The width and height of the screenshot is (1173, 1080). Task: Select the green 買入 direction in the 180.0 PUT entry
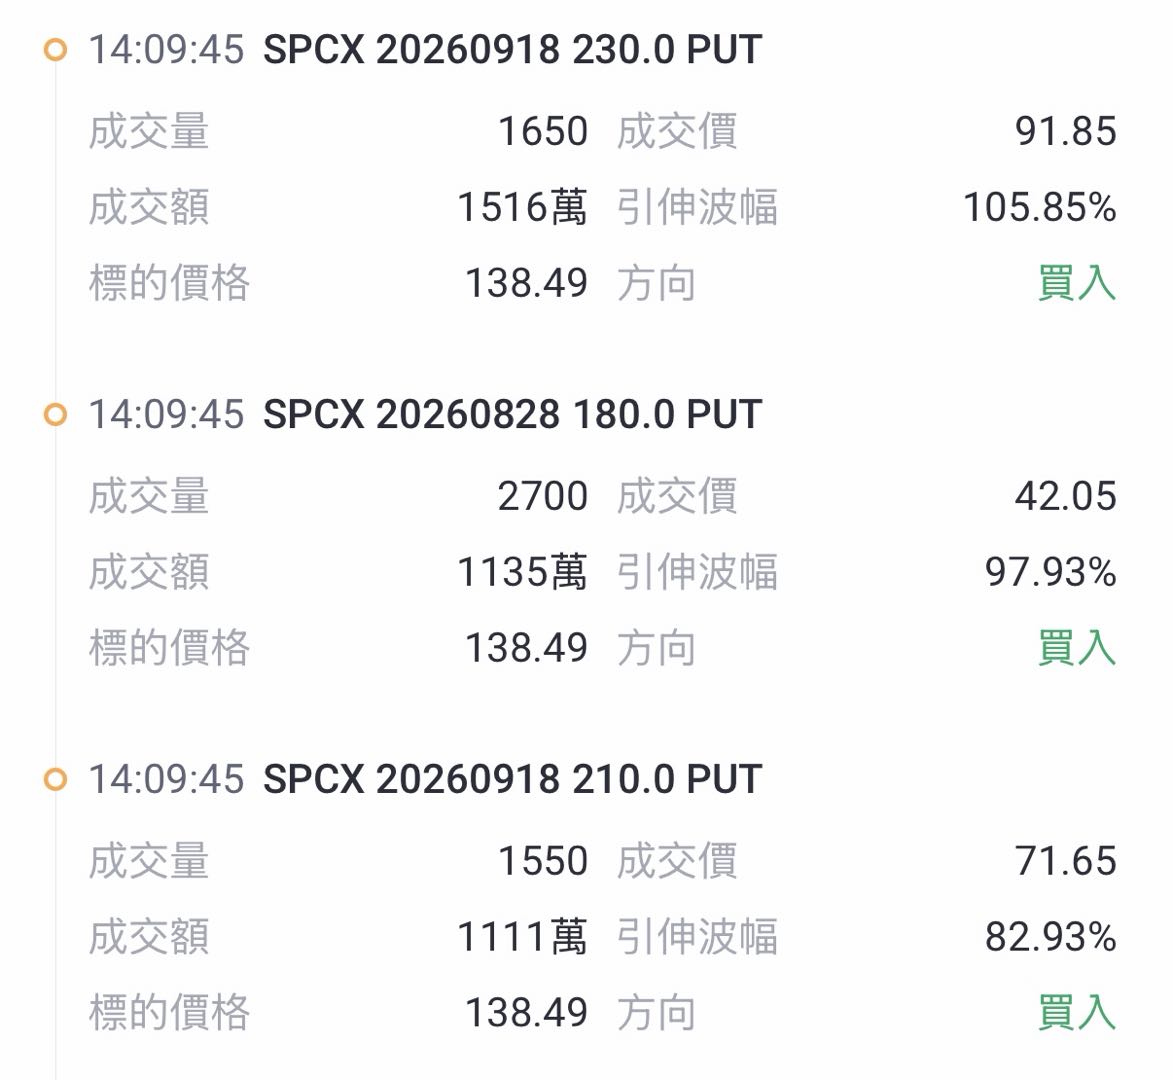1076,648
